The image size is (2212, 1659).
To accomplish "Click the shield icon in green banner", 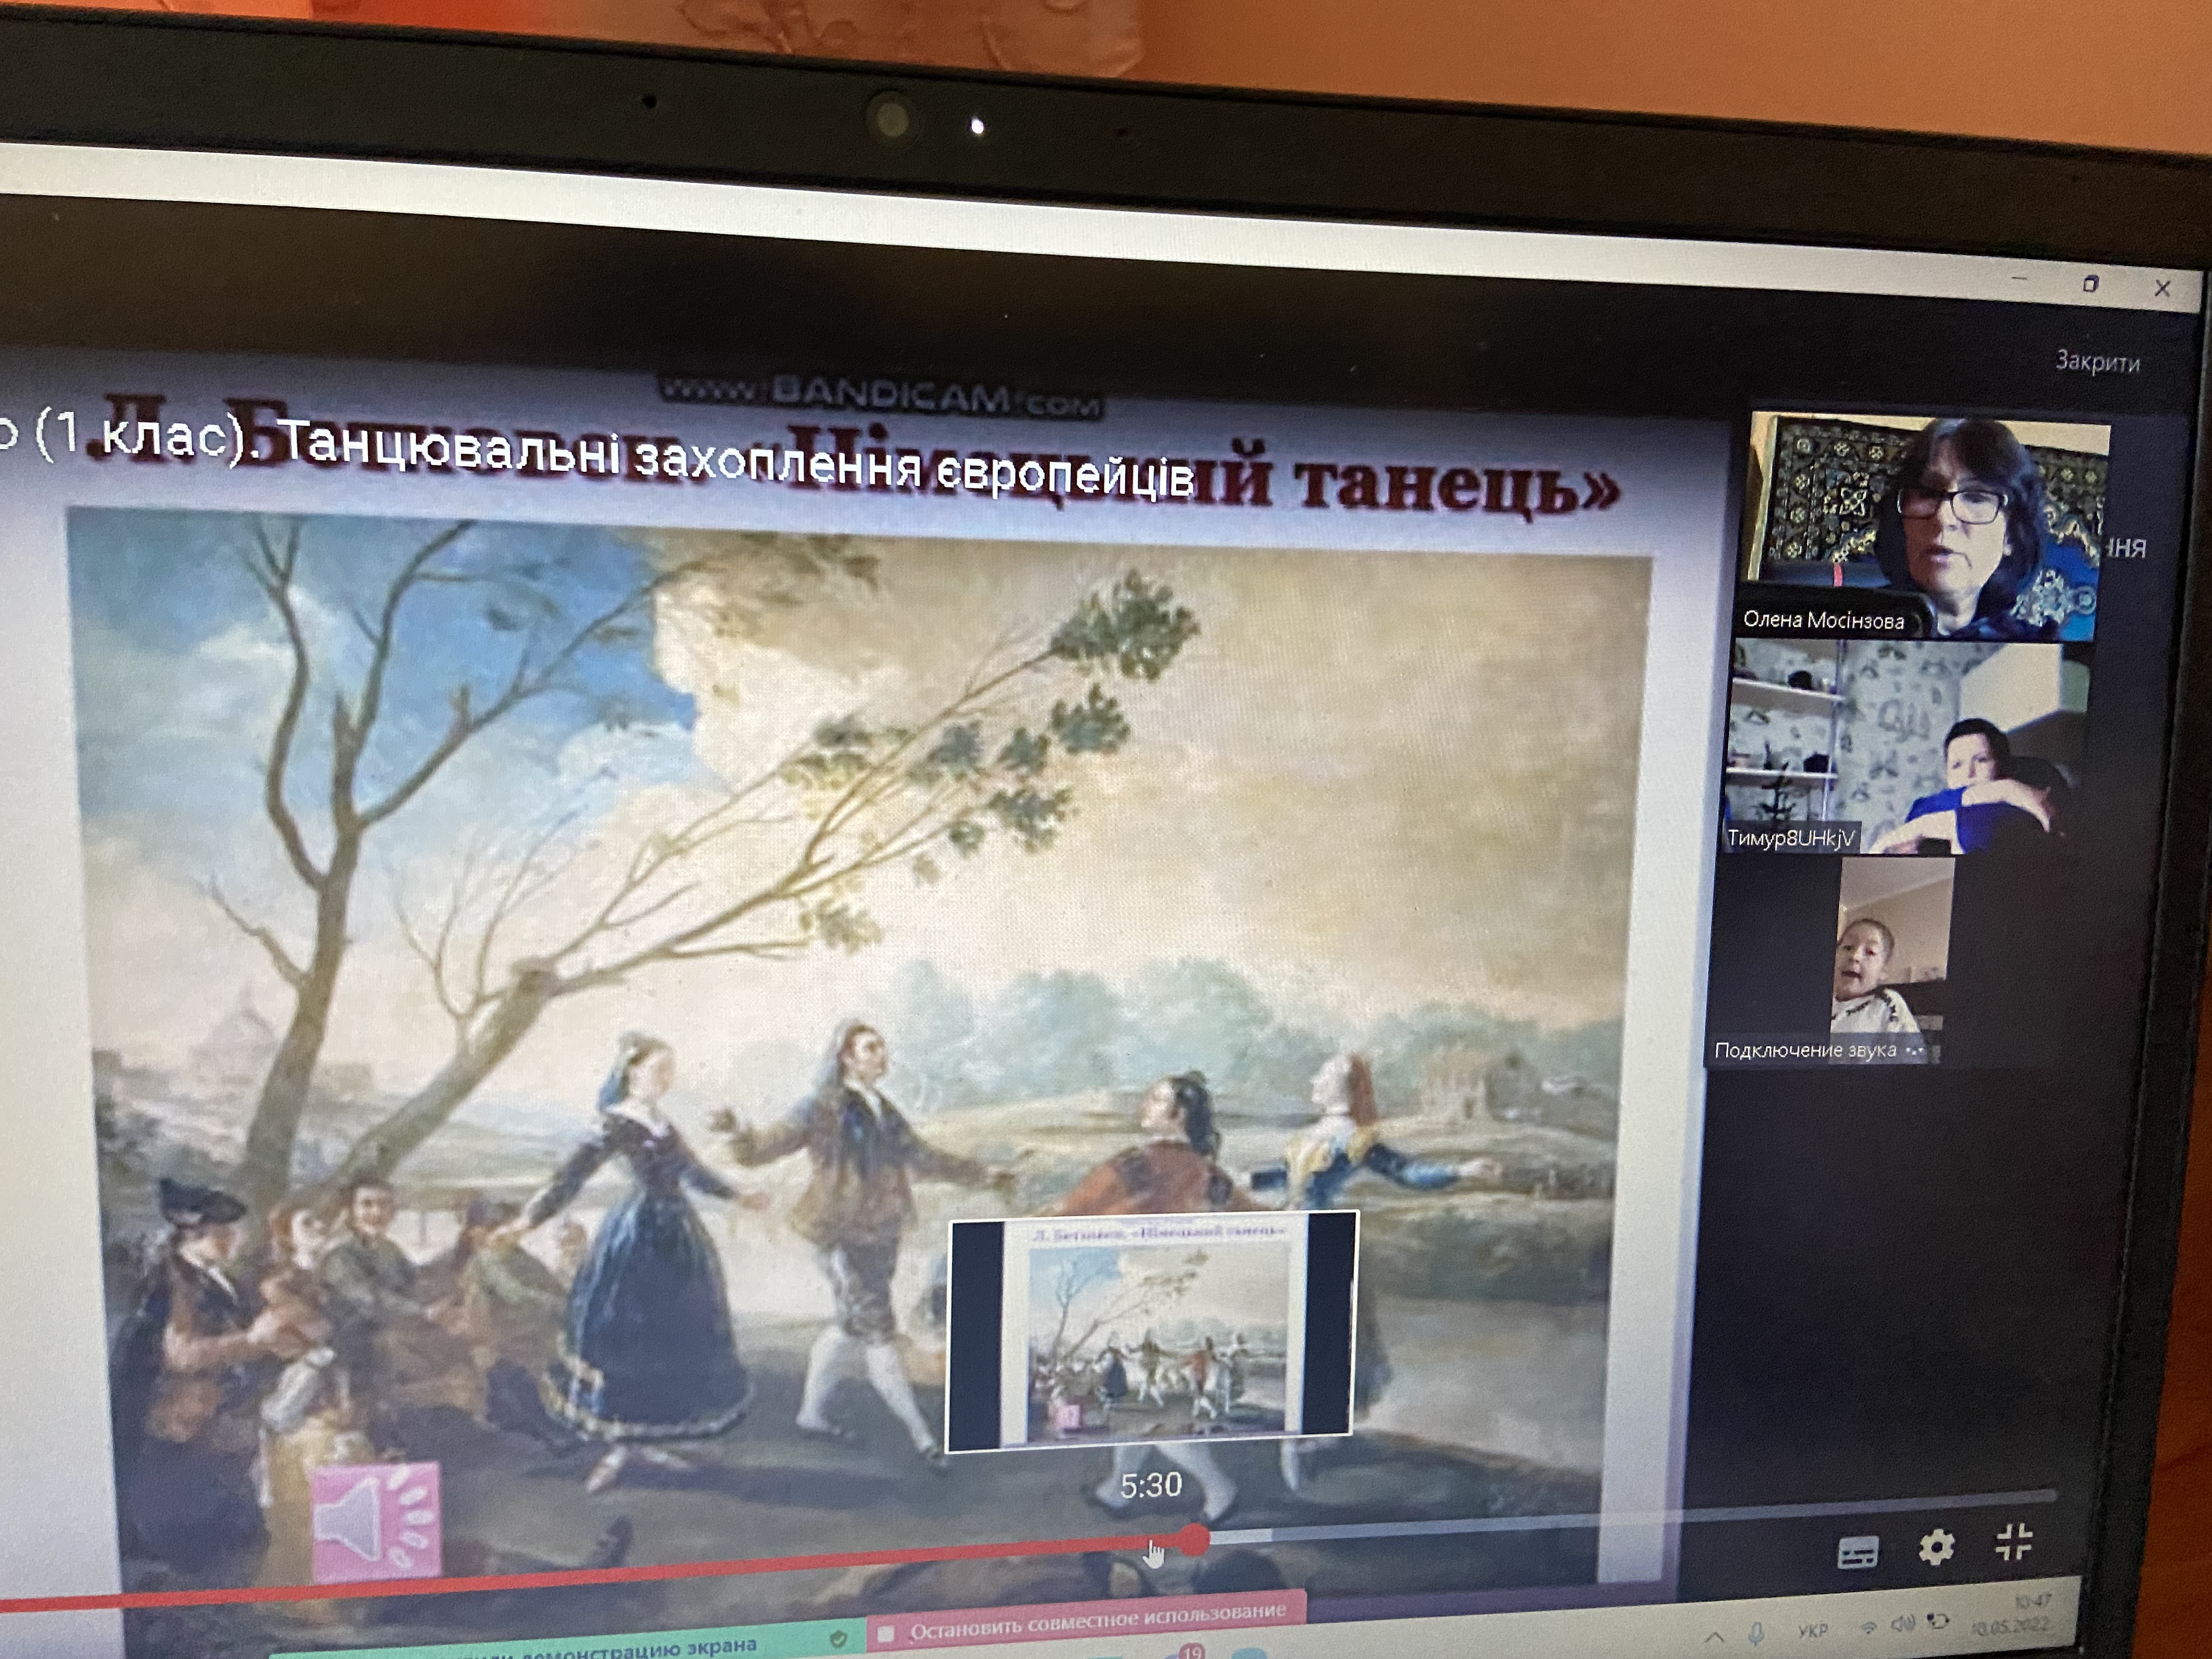I will coord(838,1639).
